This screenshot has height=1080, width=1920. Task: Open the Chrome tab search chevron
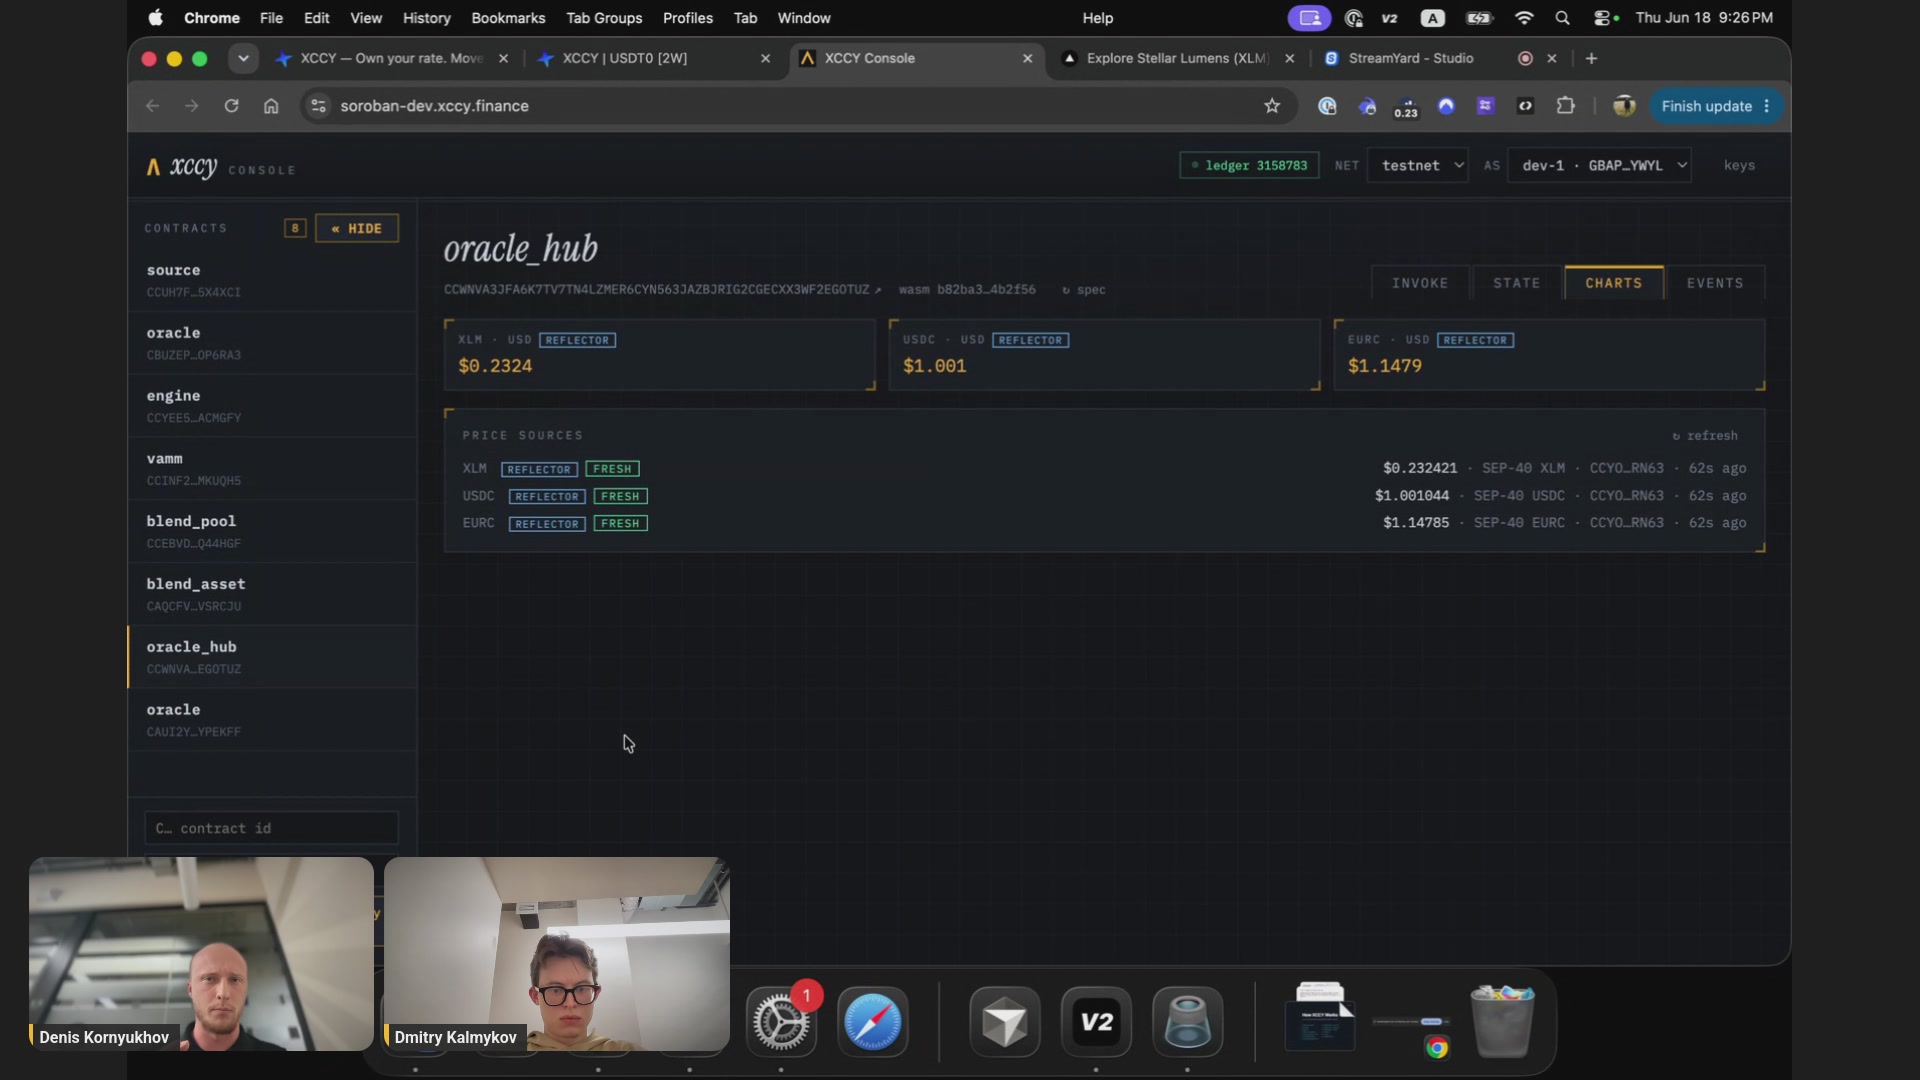243,59
